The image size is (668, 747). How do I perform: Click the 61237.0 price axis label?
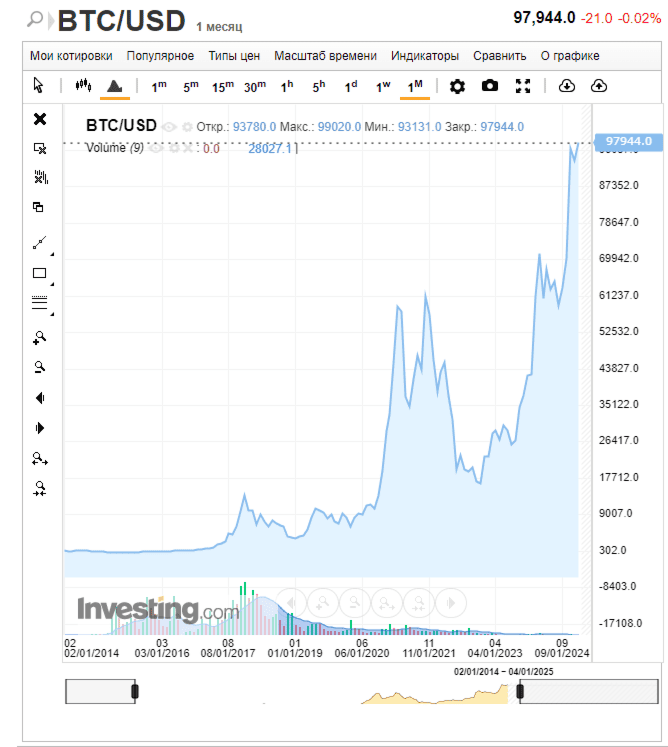618,295
